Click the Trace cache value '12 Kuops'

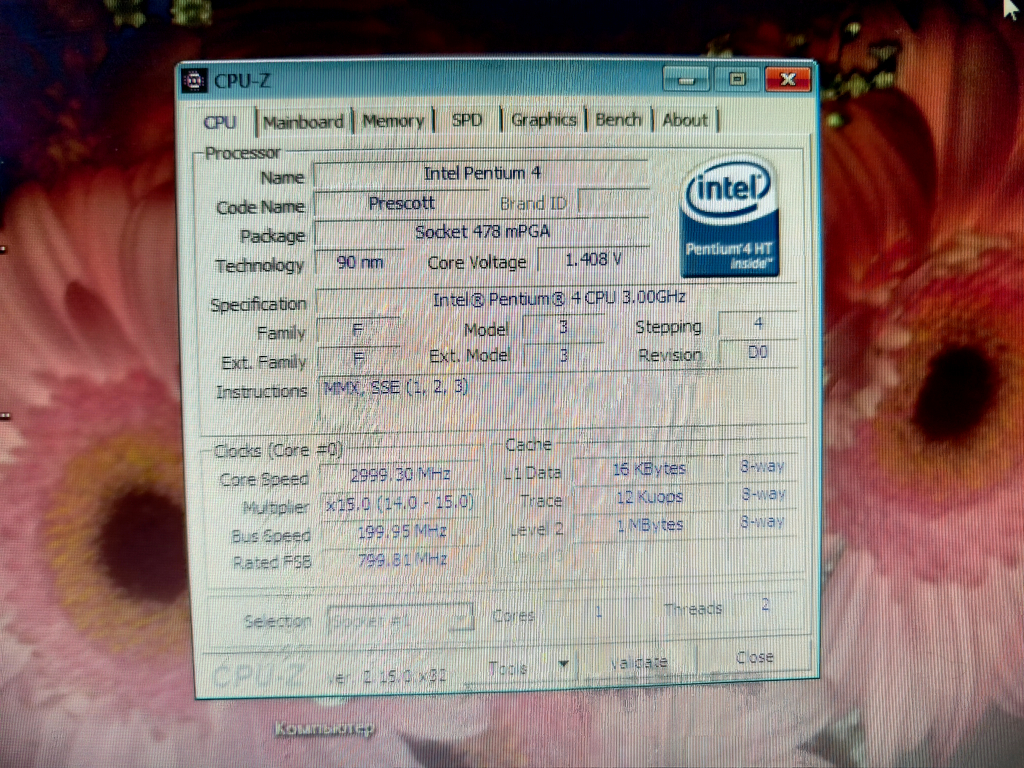[x=649, y=497]
